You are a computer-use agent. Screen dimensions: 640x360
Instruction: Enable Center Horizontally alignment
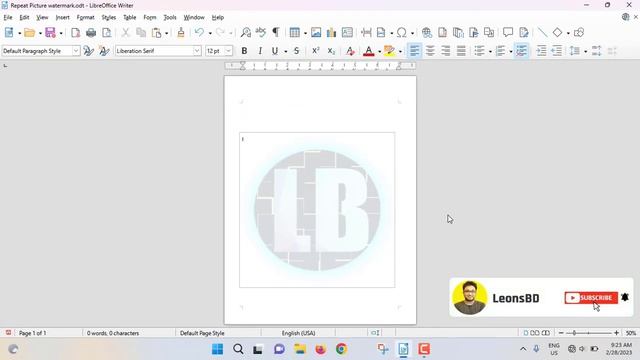pos(430,51)
